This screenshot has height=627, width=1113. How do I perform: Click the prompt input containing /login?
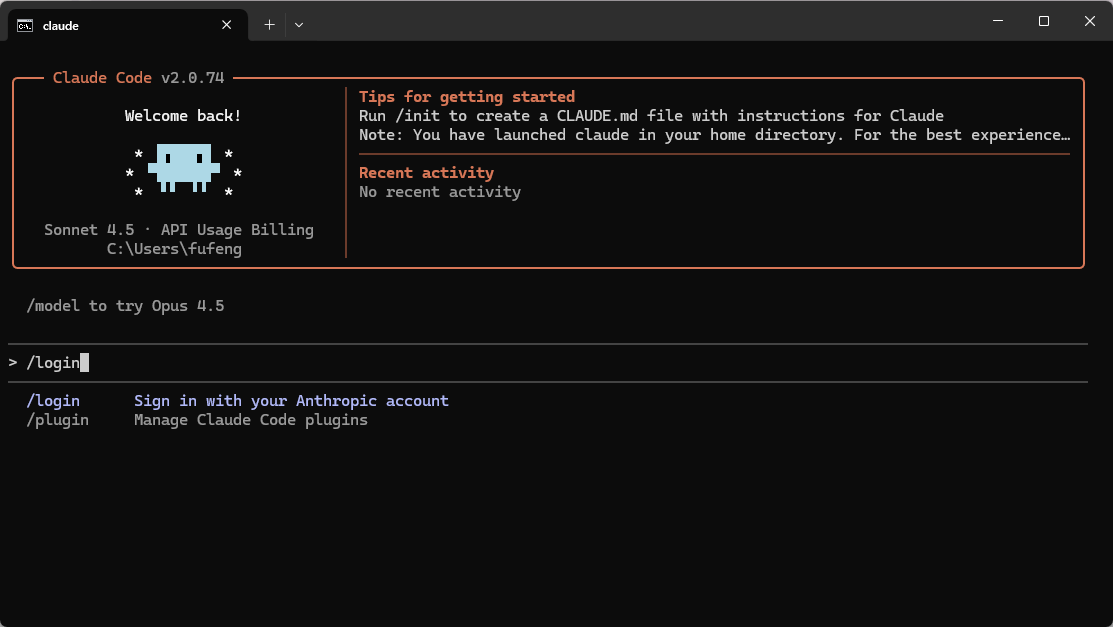[547, 363]
